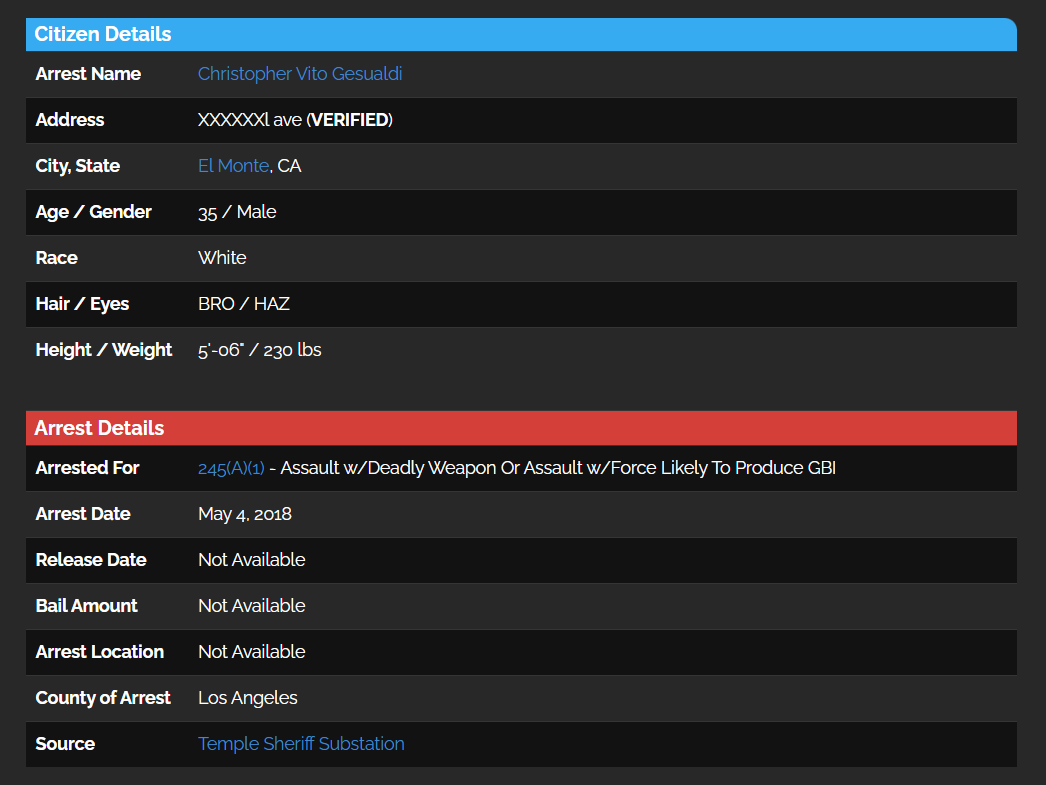Open the 245(A)(1) charge code link
Image resolution: width=1046 pixels, height=785 pixels.
pyautogui.click(x=231, y=468)
